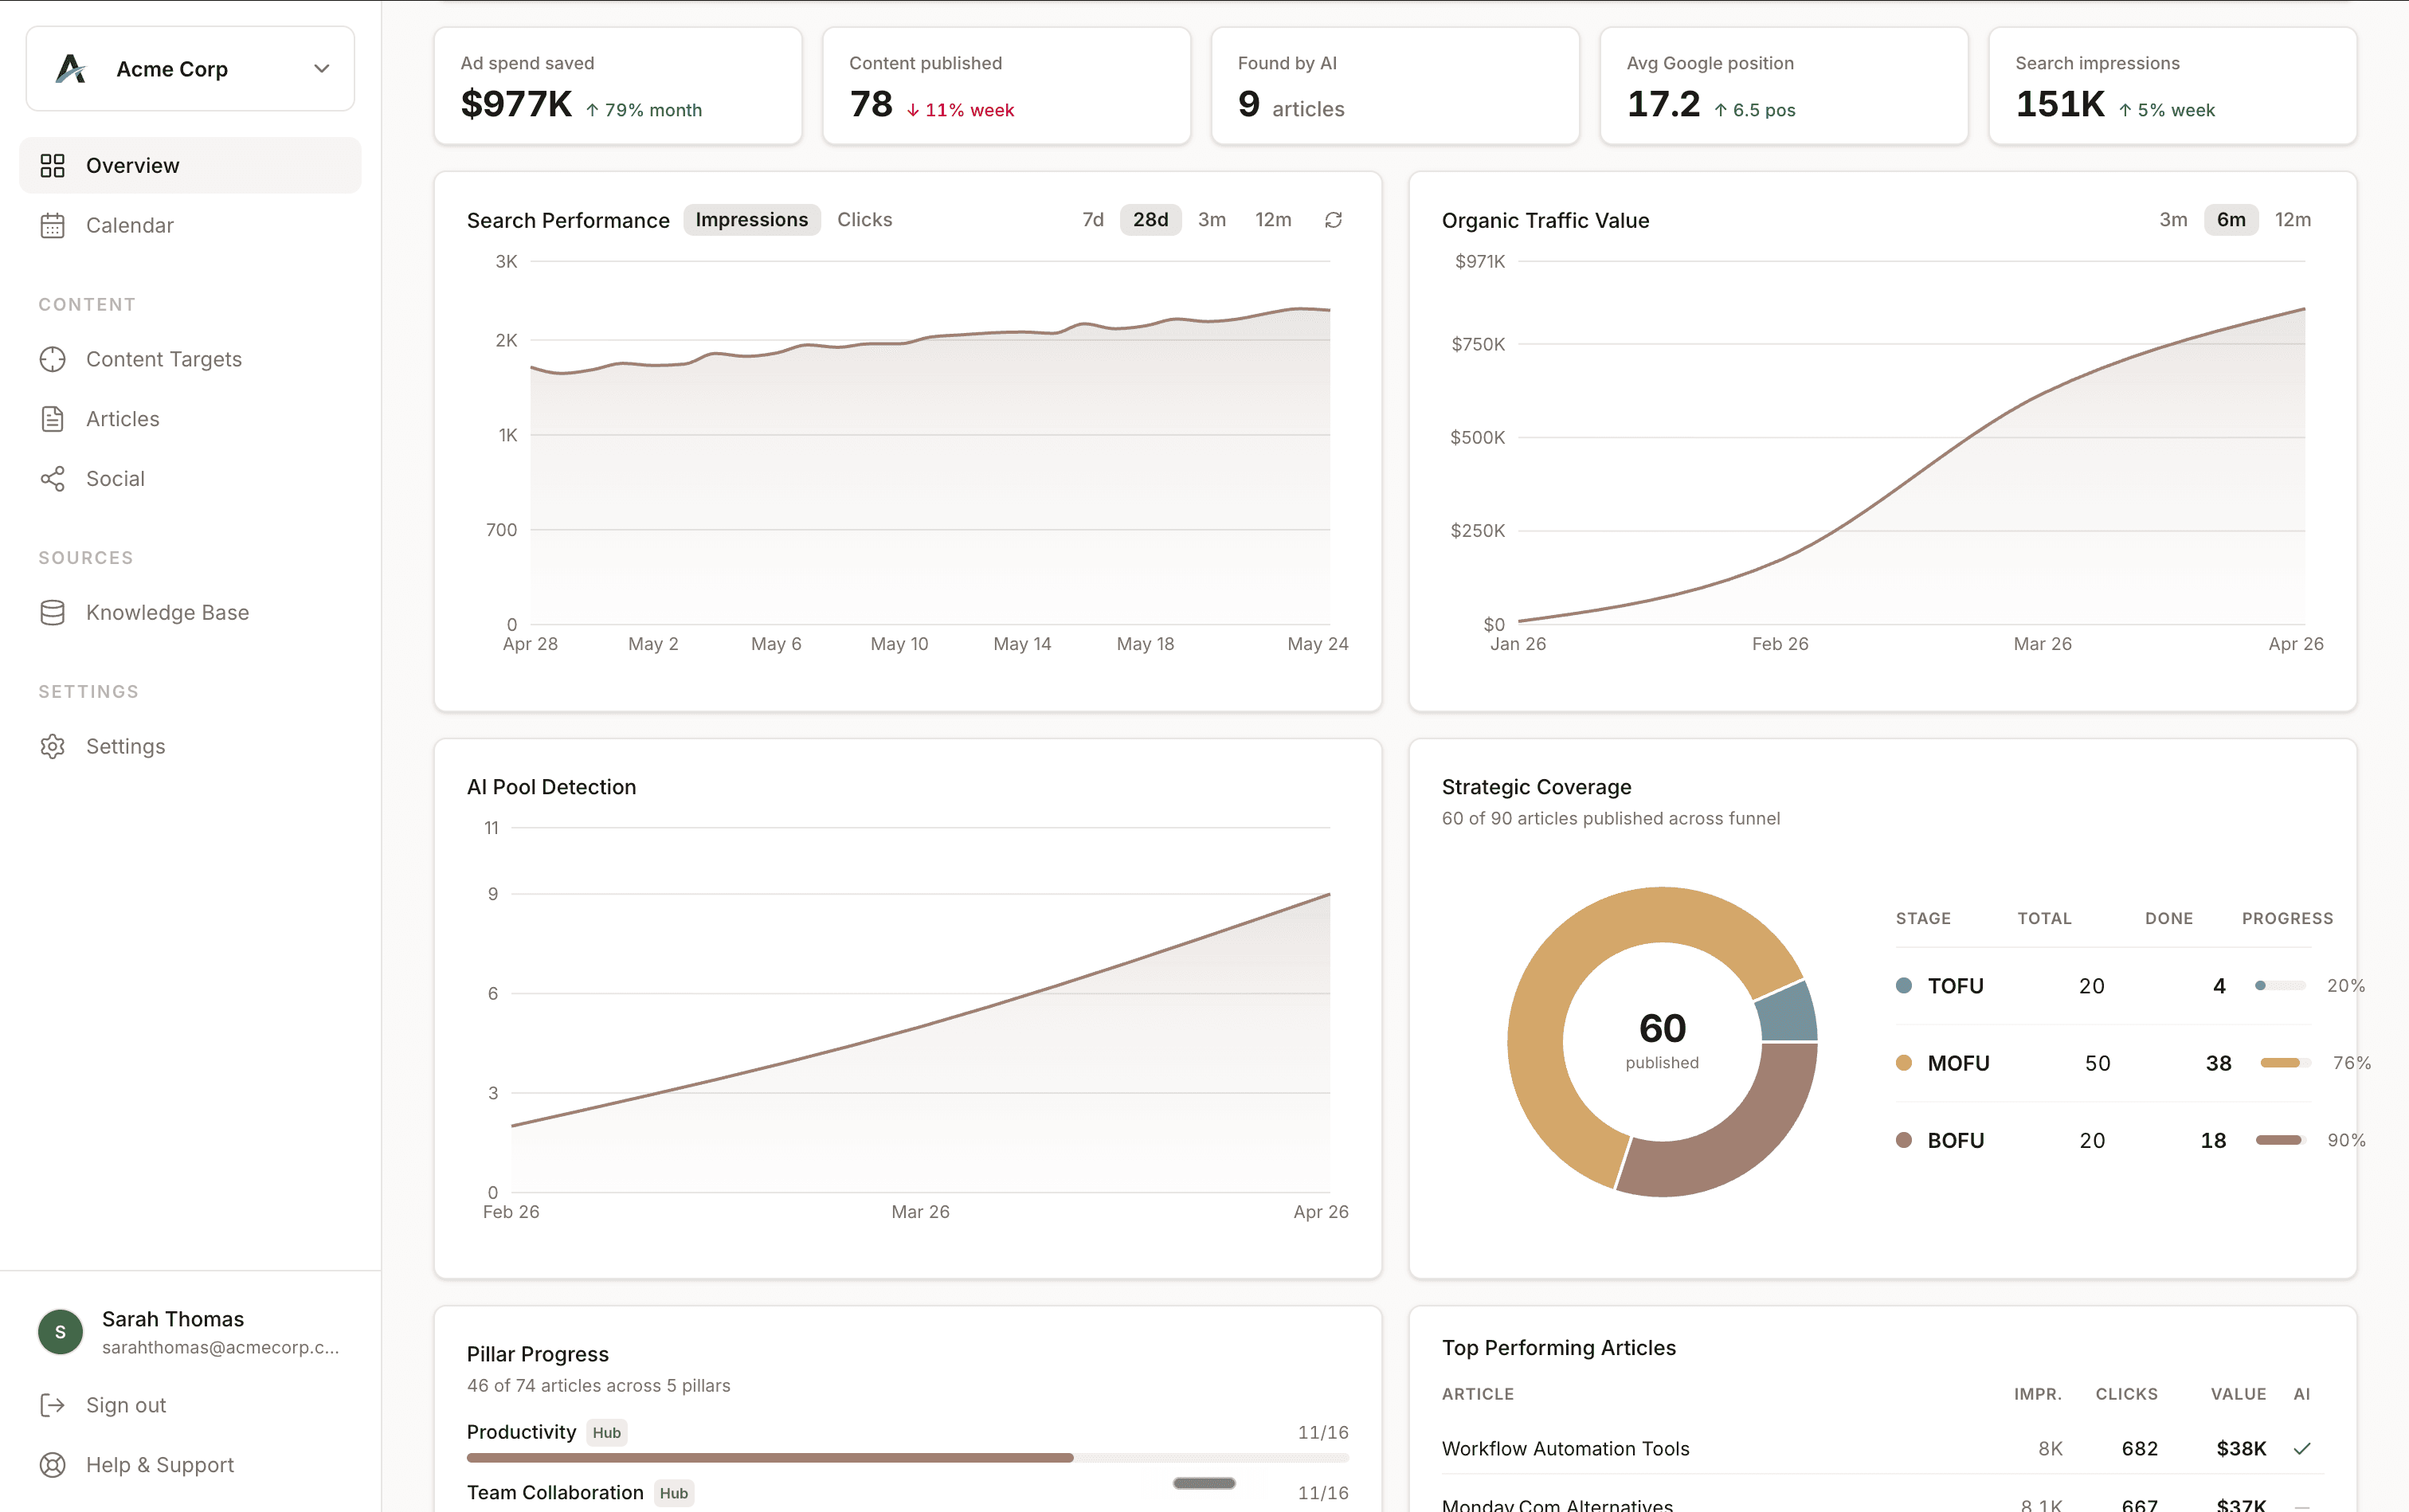Click the Articles document icon
The width and height of the screenshot is (2409, 1512).
click(x=53, y=419)
